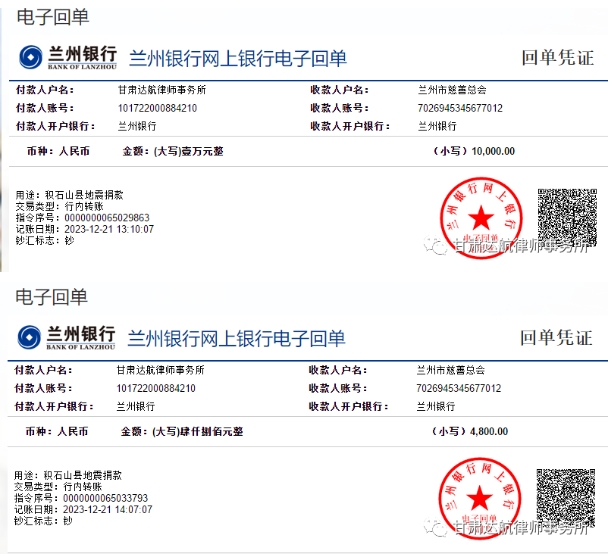Image resolution: width=612 pixels, height=557 pixels.
Task: Click the 钞汇标志 line on the 4,800.00 receipt
Action: (x=43, y=521)
